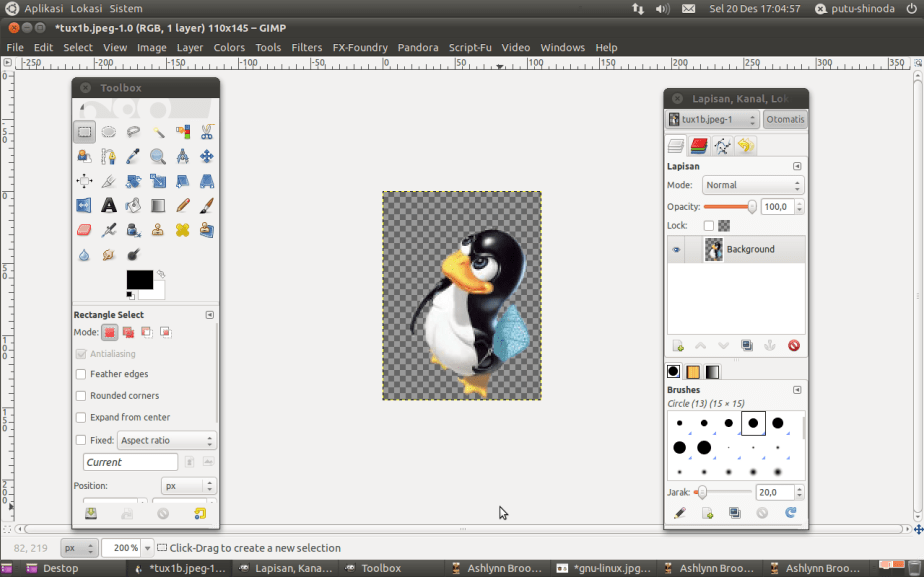Select the Crop tool

(x=108, y=181)
